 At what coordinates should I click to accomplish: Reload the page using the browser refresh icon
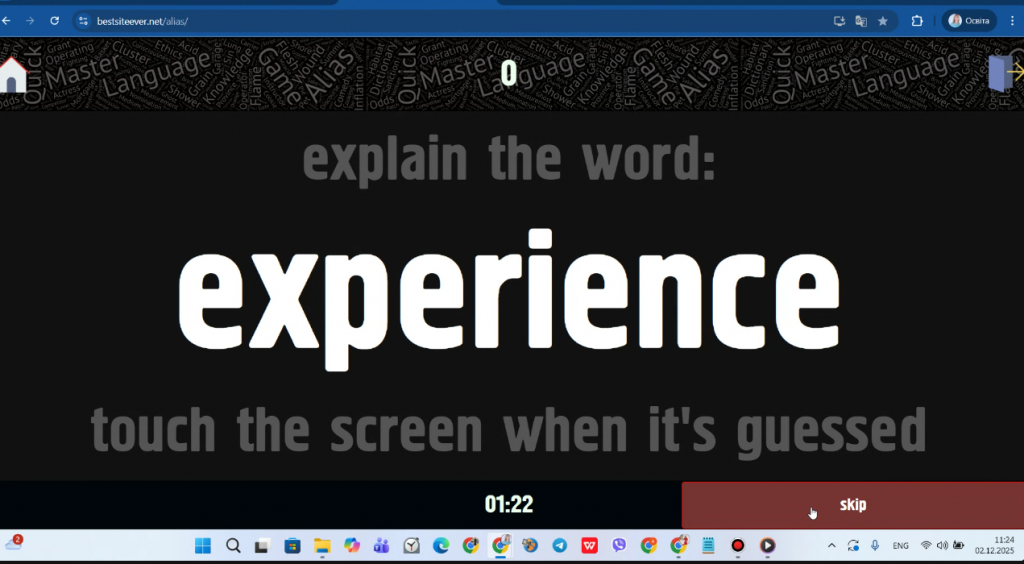54,20
